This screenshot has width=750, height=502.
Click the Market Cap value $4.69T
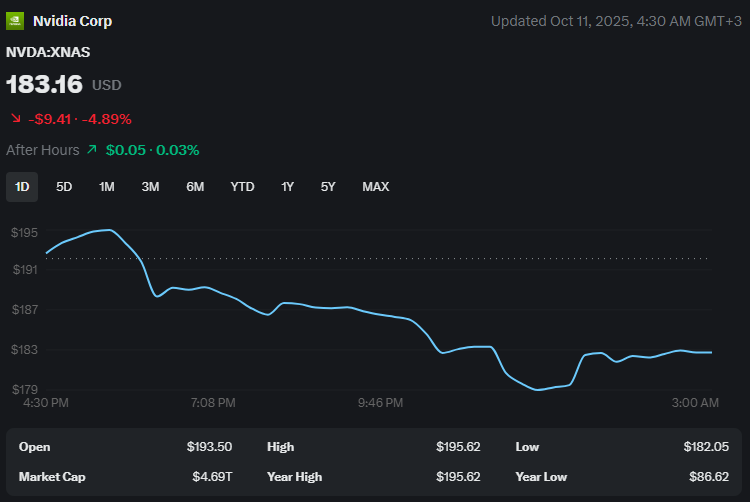point(212,477)
